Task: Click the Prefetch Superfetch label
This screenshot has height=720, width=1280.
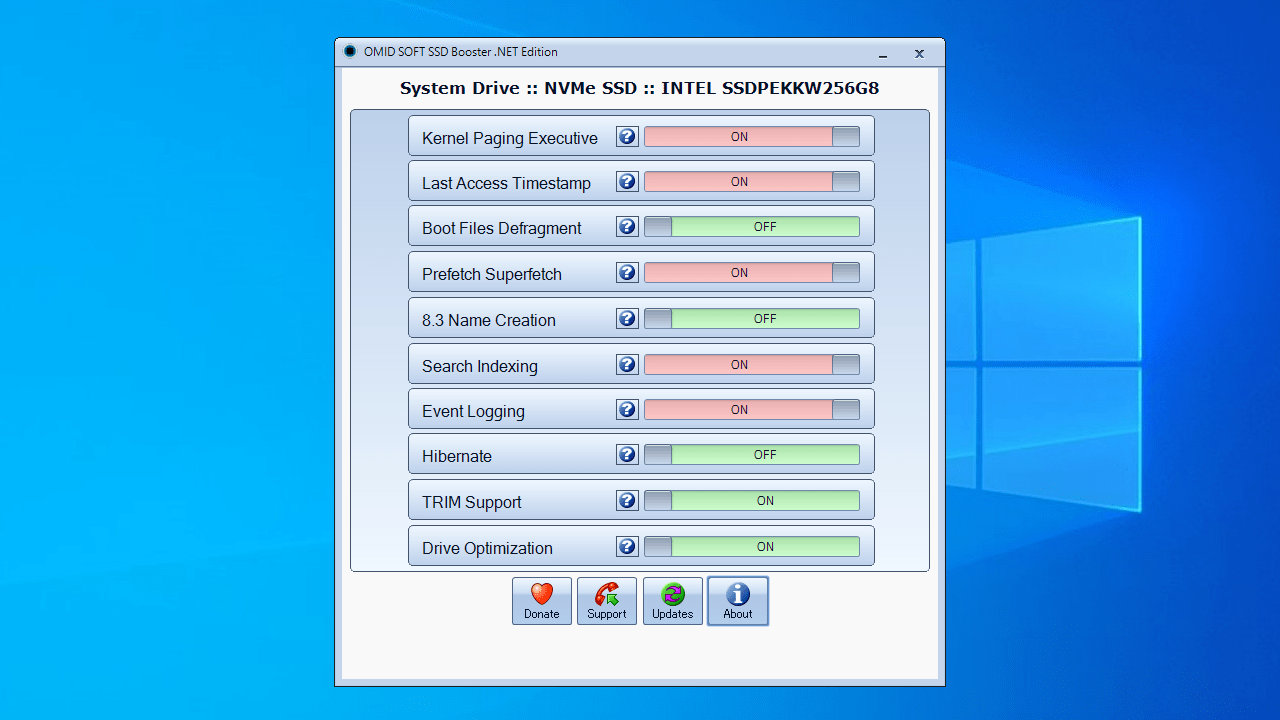Action: tap(492, 274)
